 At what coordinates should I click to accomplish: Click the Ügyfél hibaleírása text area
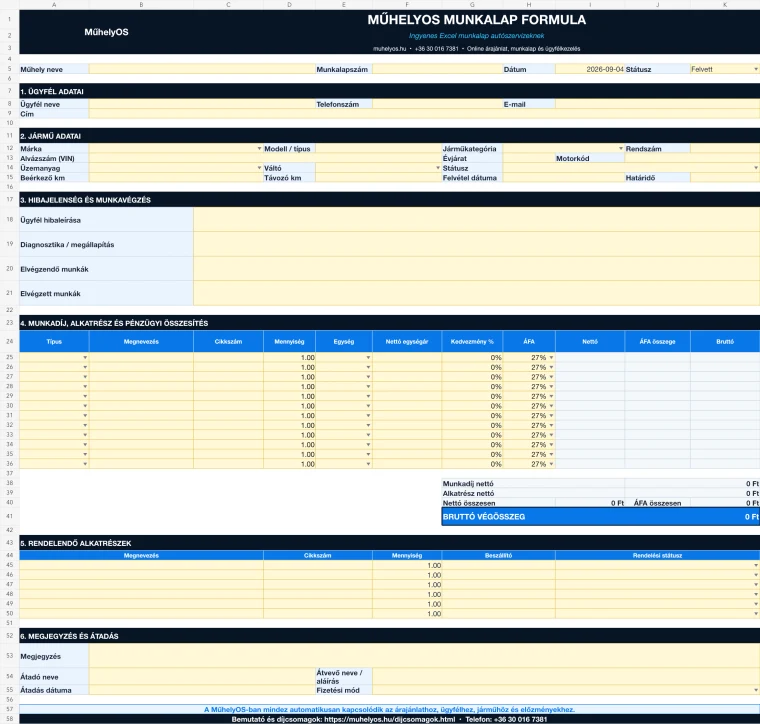[x=476, y=220]
